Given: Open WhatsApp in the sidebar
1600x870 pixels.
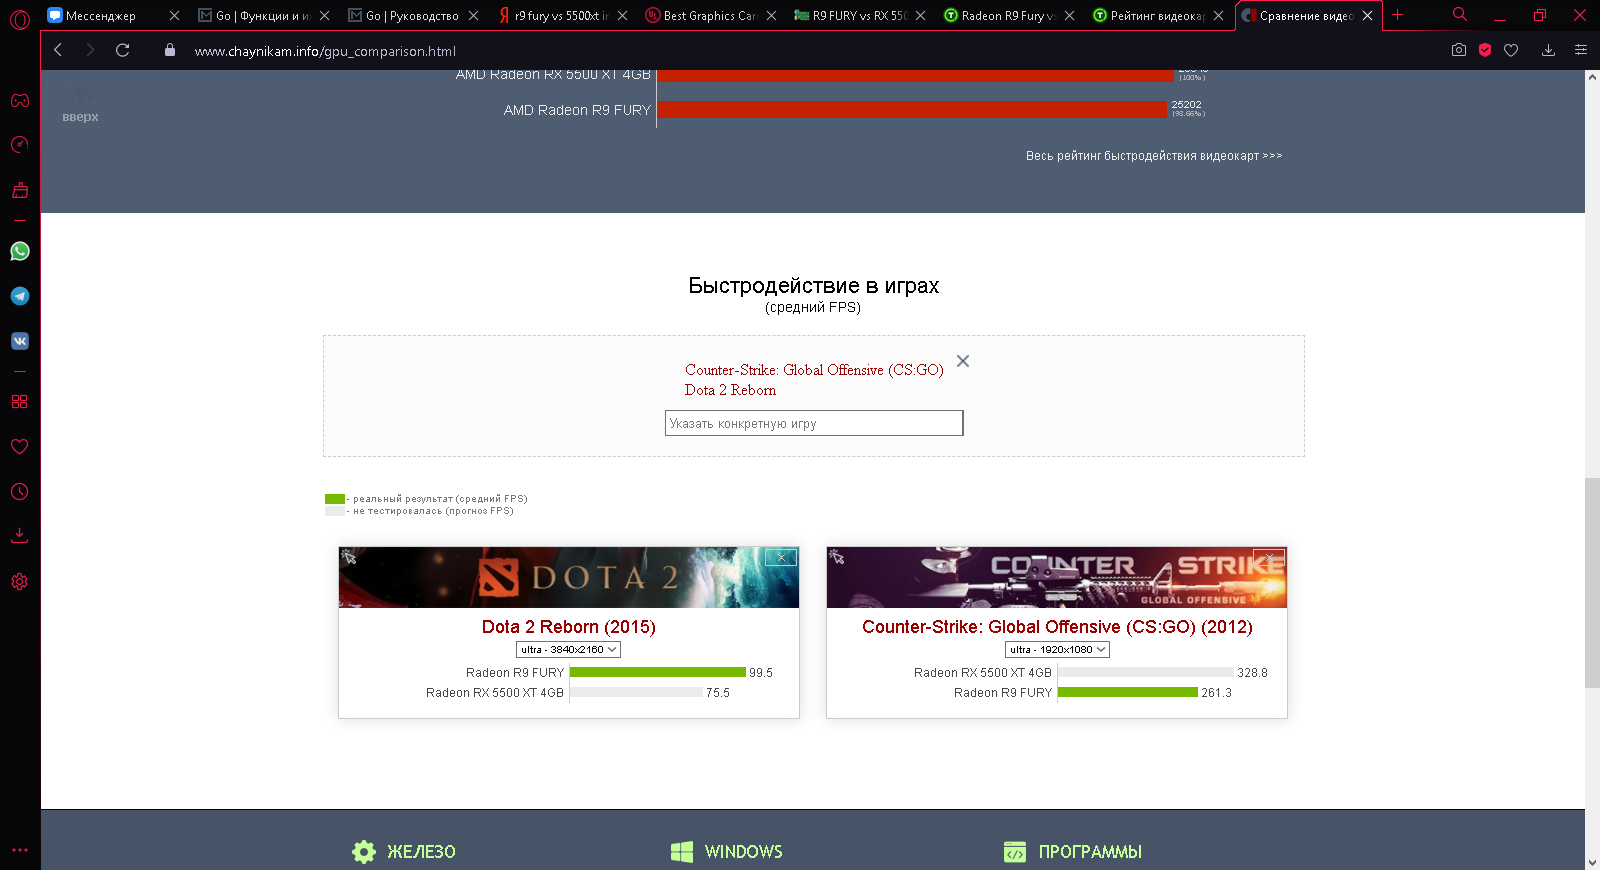Looking at the screenshot, I should point(20,251).
